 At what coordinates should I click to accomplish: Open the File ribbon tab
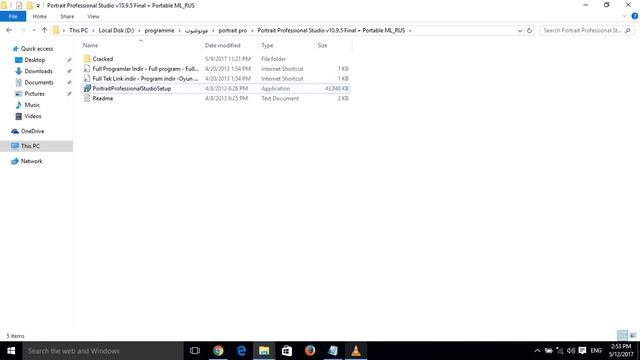click(13, 16)
